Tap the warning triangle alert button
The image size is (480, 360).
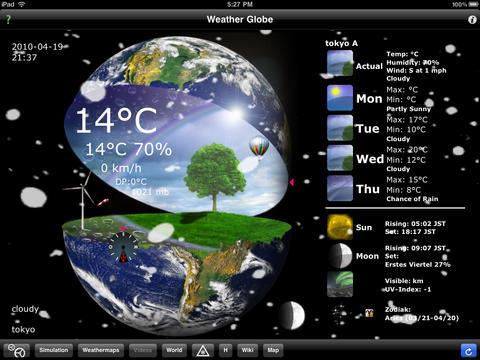pyautogui.click(x=203, y=351)
